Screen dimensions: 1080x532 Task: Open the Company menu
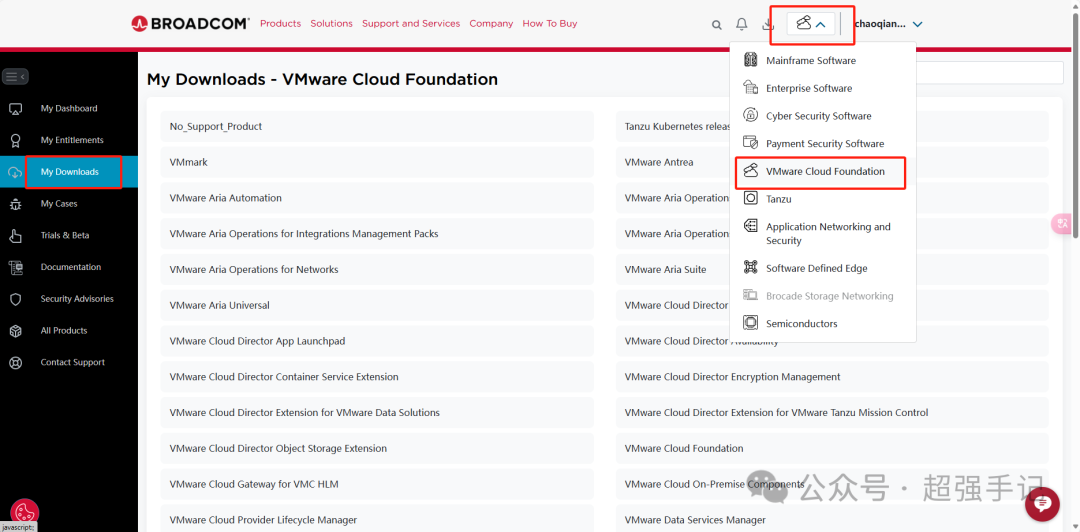coord(491,23)
